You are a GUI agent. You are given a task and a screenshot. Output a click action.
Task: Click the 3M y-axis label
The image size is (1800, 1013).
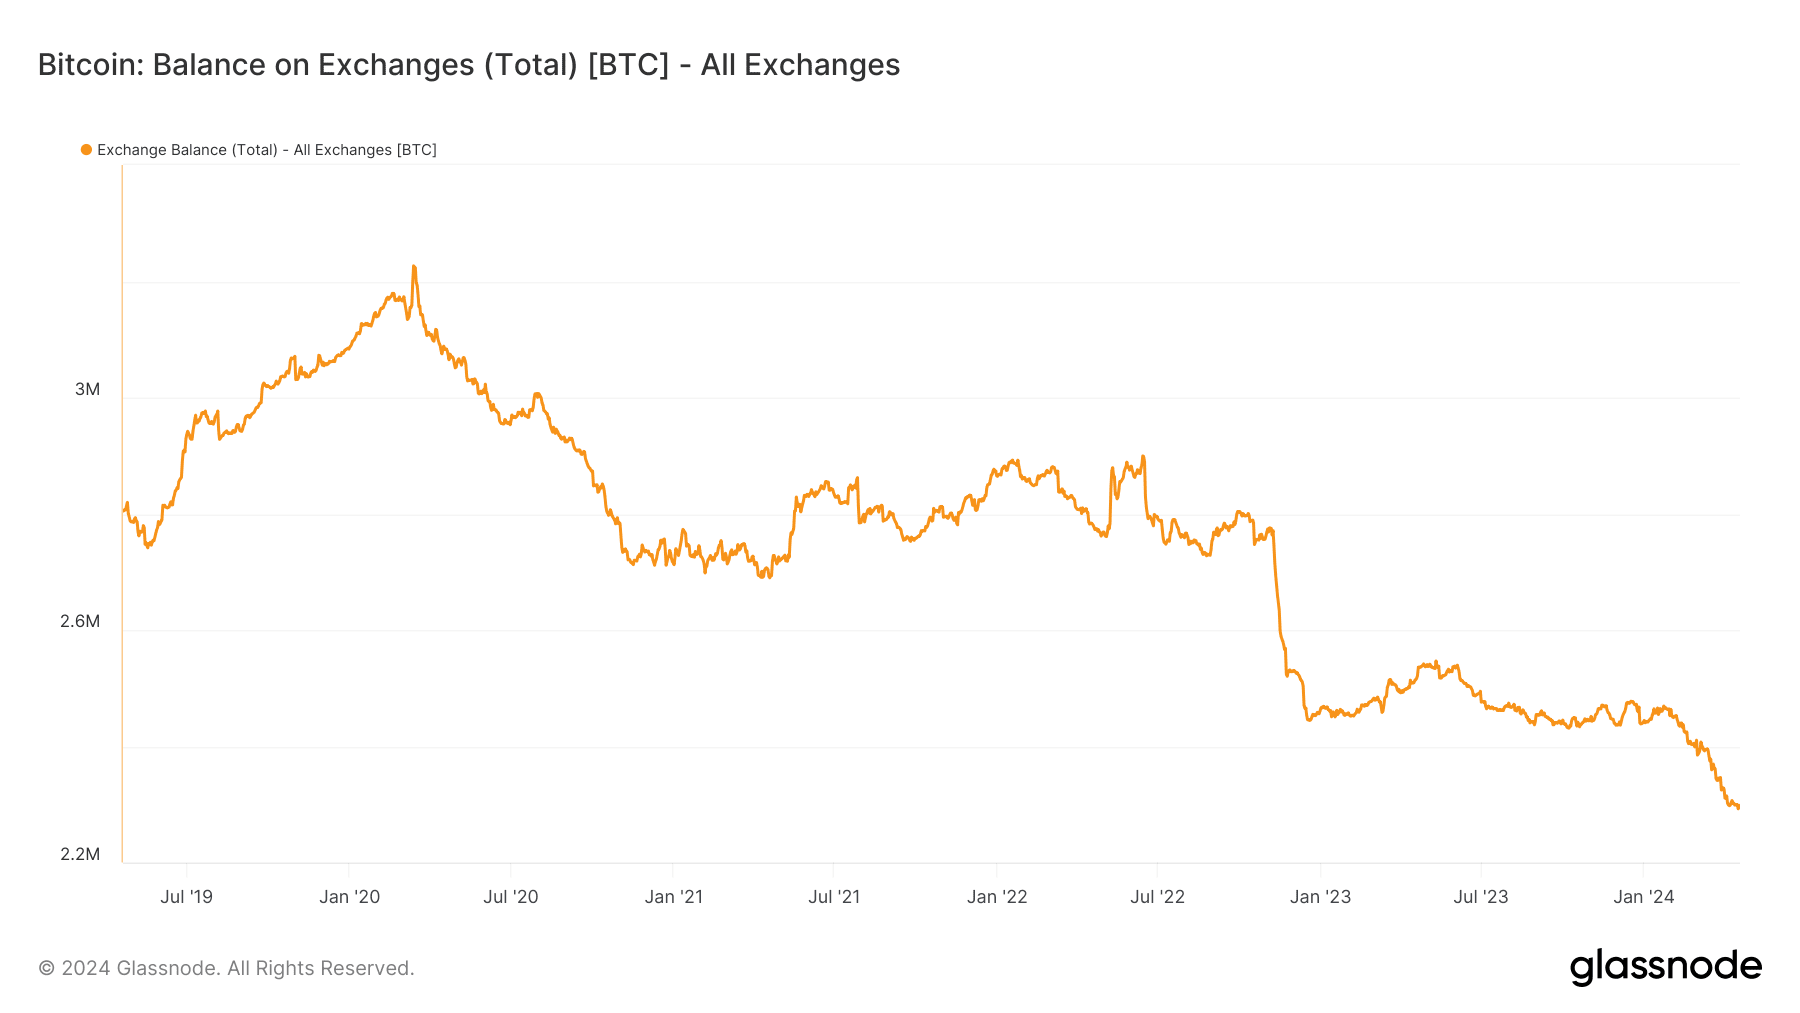click(x=88, y=389)
